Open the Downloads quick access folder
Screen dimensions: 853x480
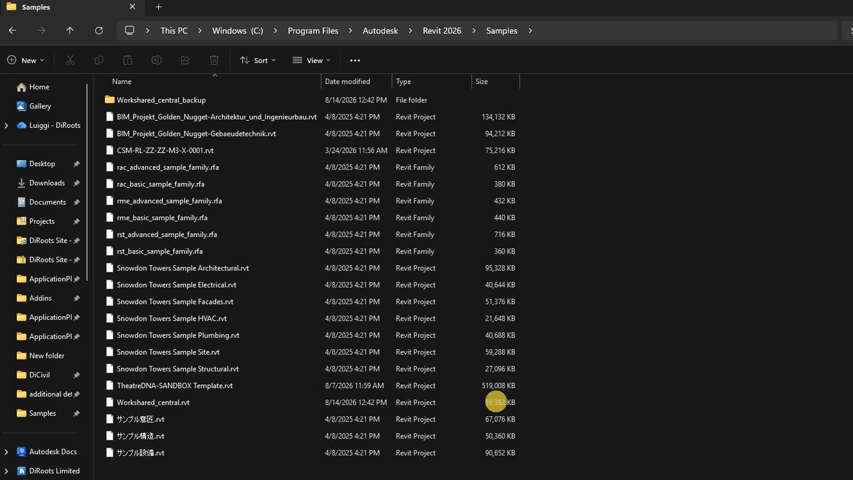click(47, 183)
